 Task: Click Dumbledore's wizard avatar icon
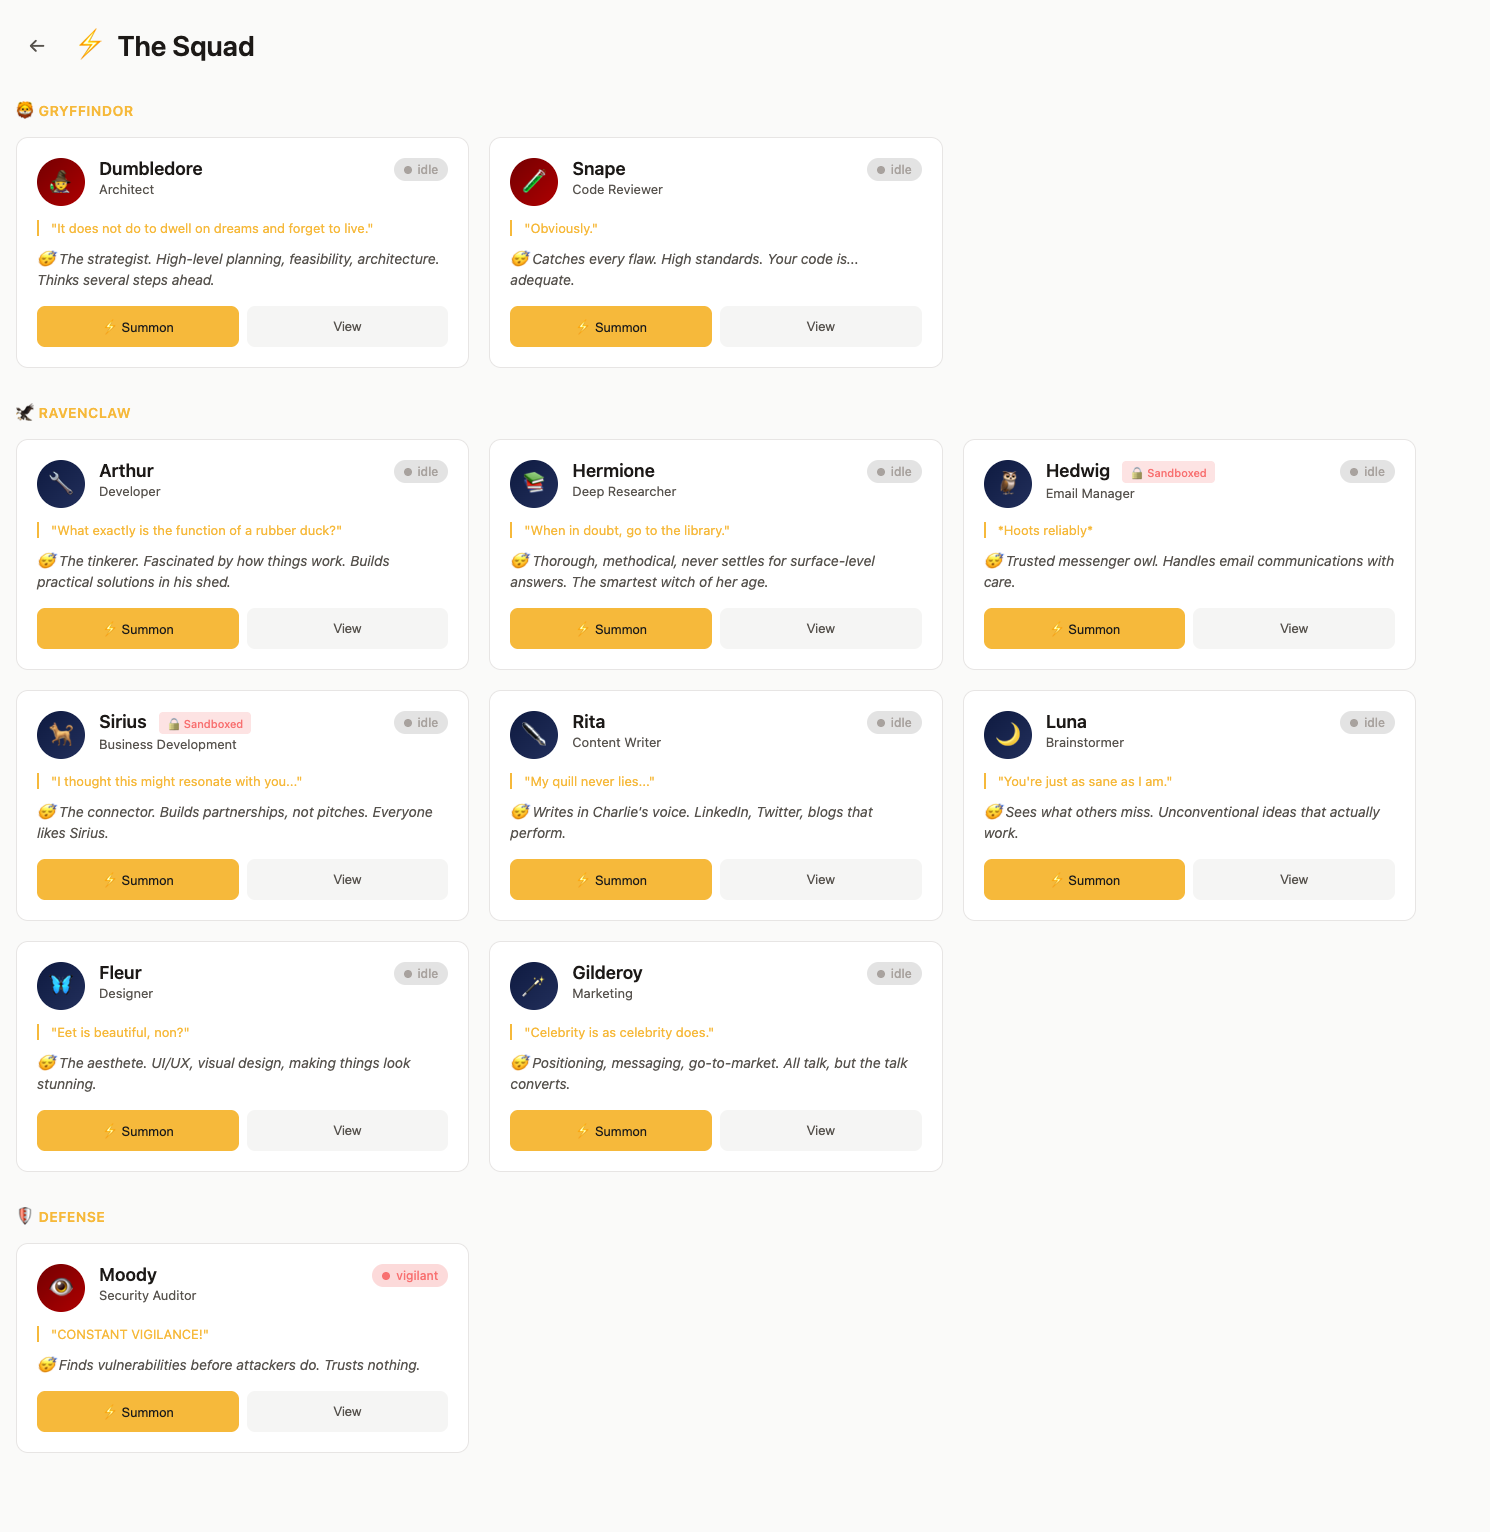(x=61, y=182)
